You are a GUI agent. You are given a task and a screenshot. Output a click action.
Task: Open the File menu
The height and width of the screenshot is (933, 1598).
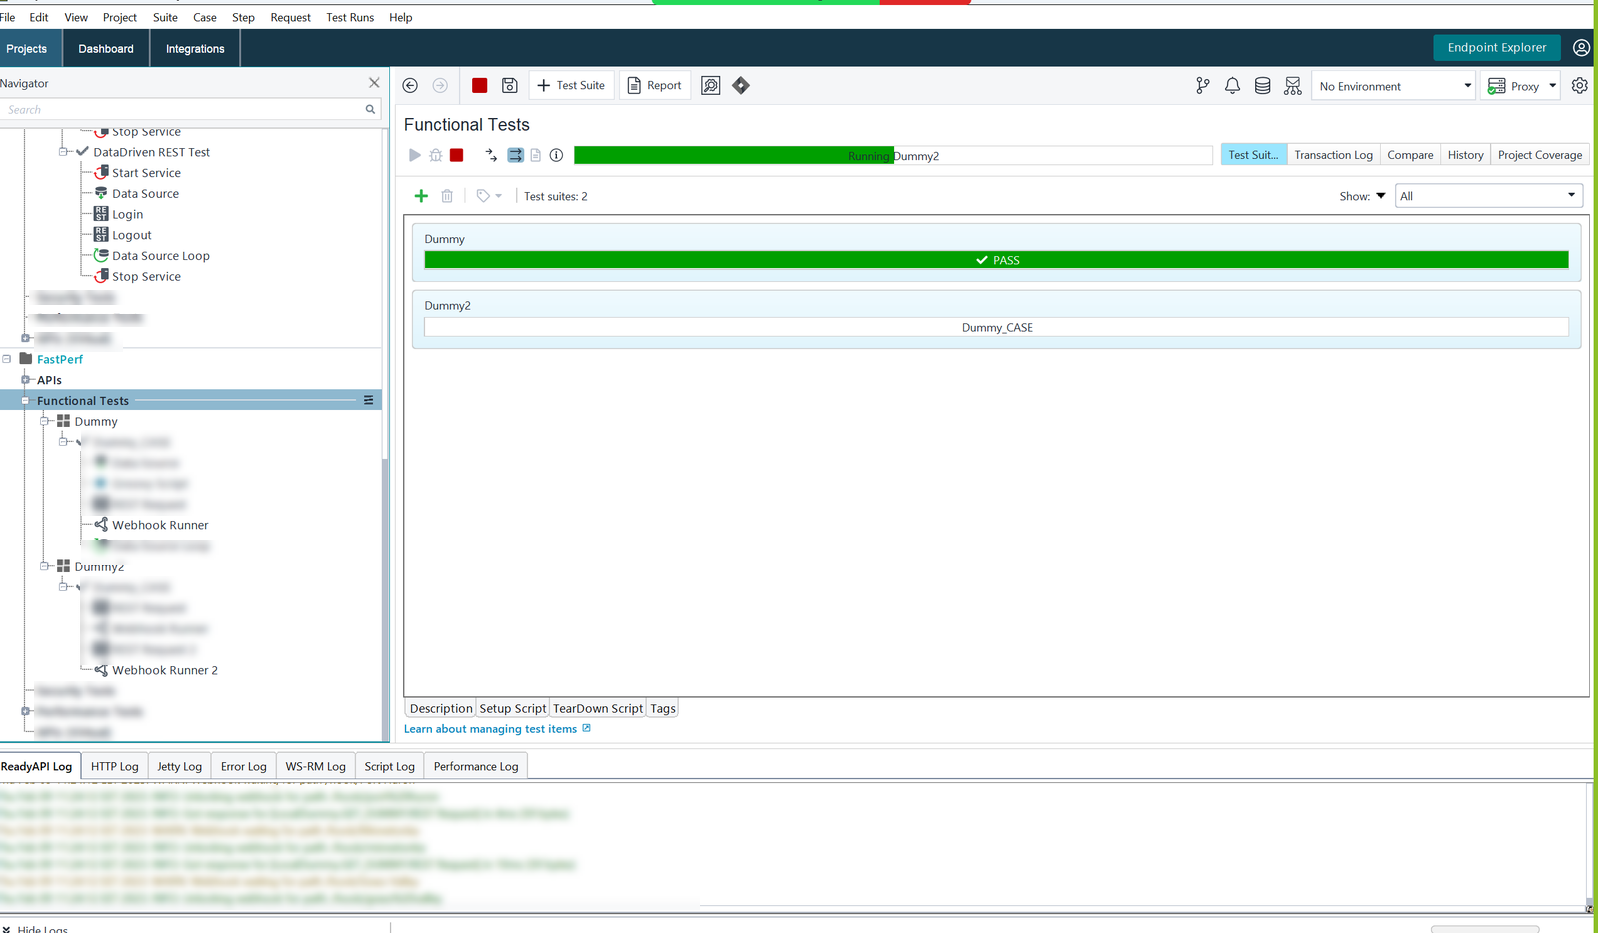click(8, 17)
